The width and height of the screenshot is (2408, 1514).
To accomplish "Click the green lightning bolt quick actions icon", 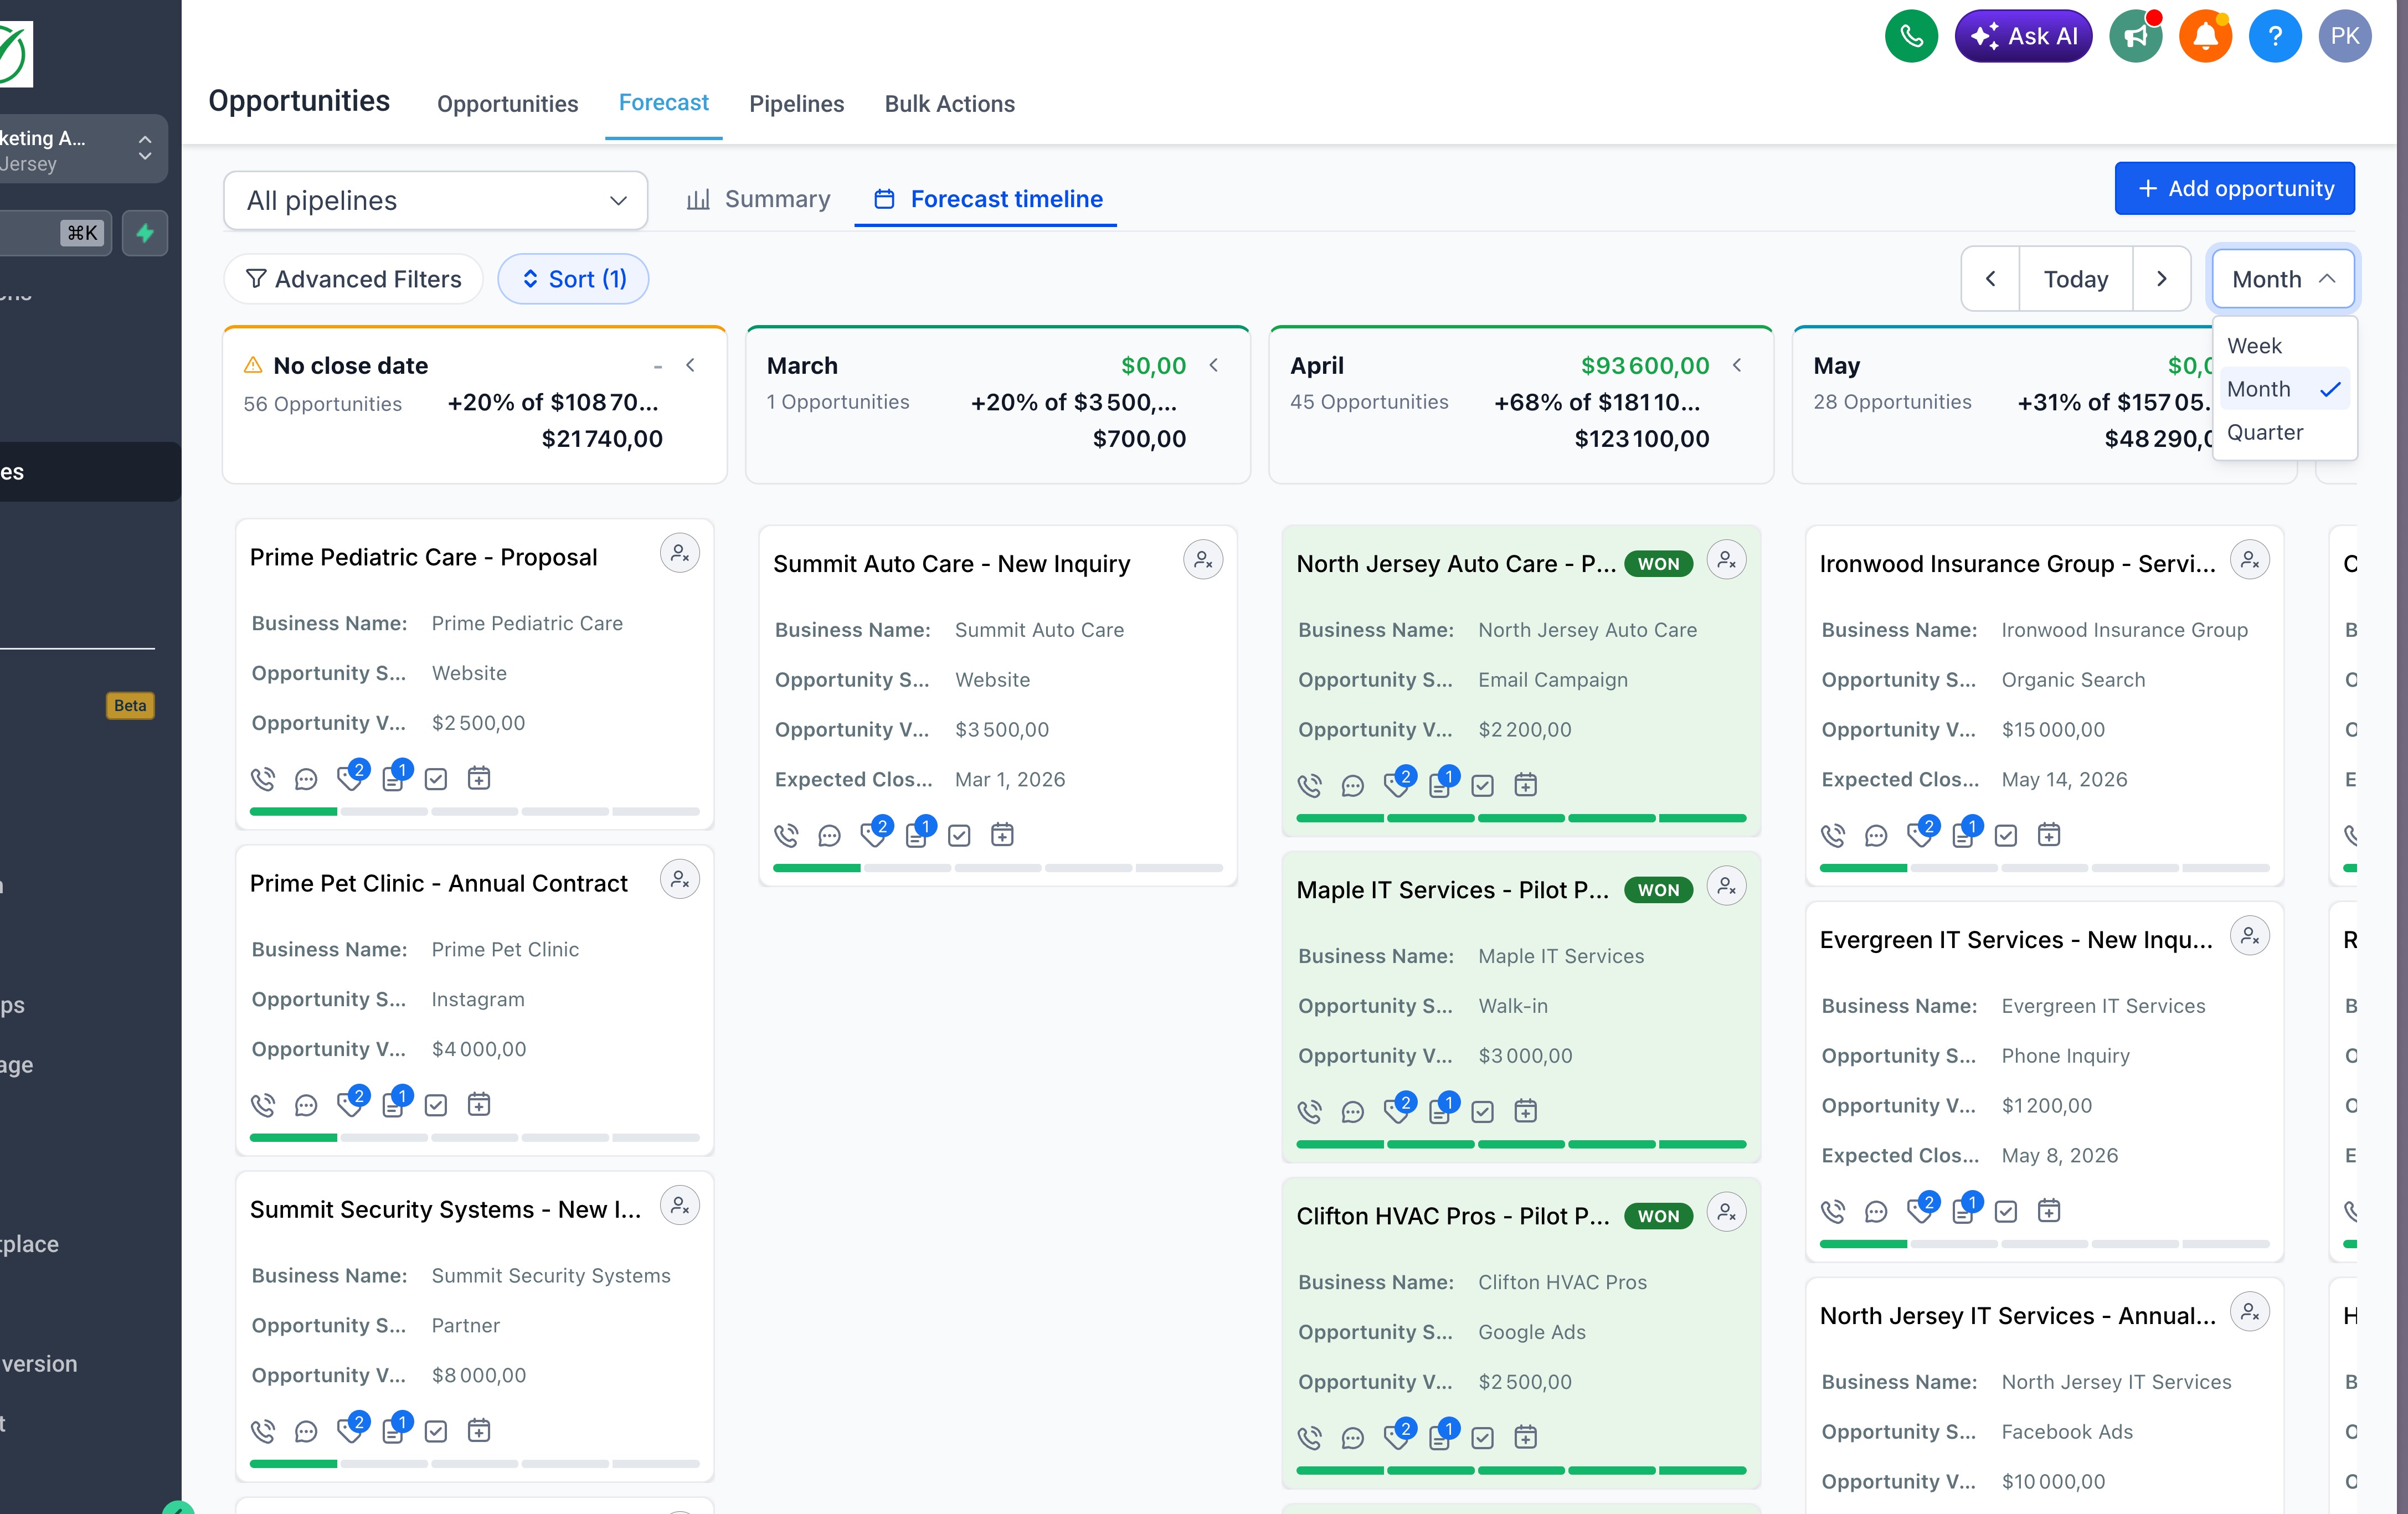I will [145, 233].
